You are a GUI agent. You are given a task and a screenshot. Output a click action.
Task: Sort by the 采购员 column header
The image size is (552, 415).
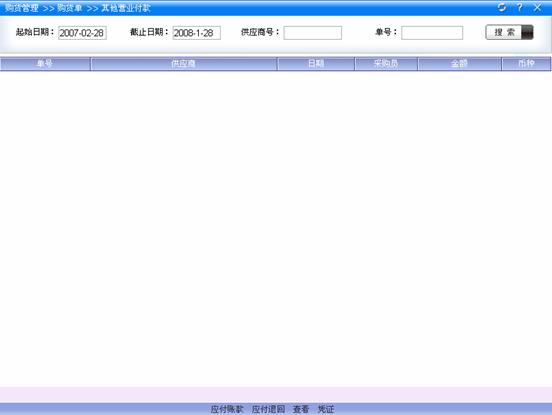pyautogui.click(x=386, y=64)
